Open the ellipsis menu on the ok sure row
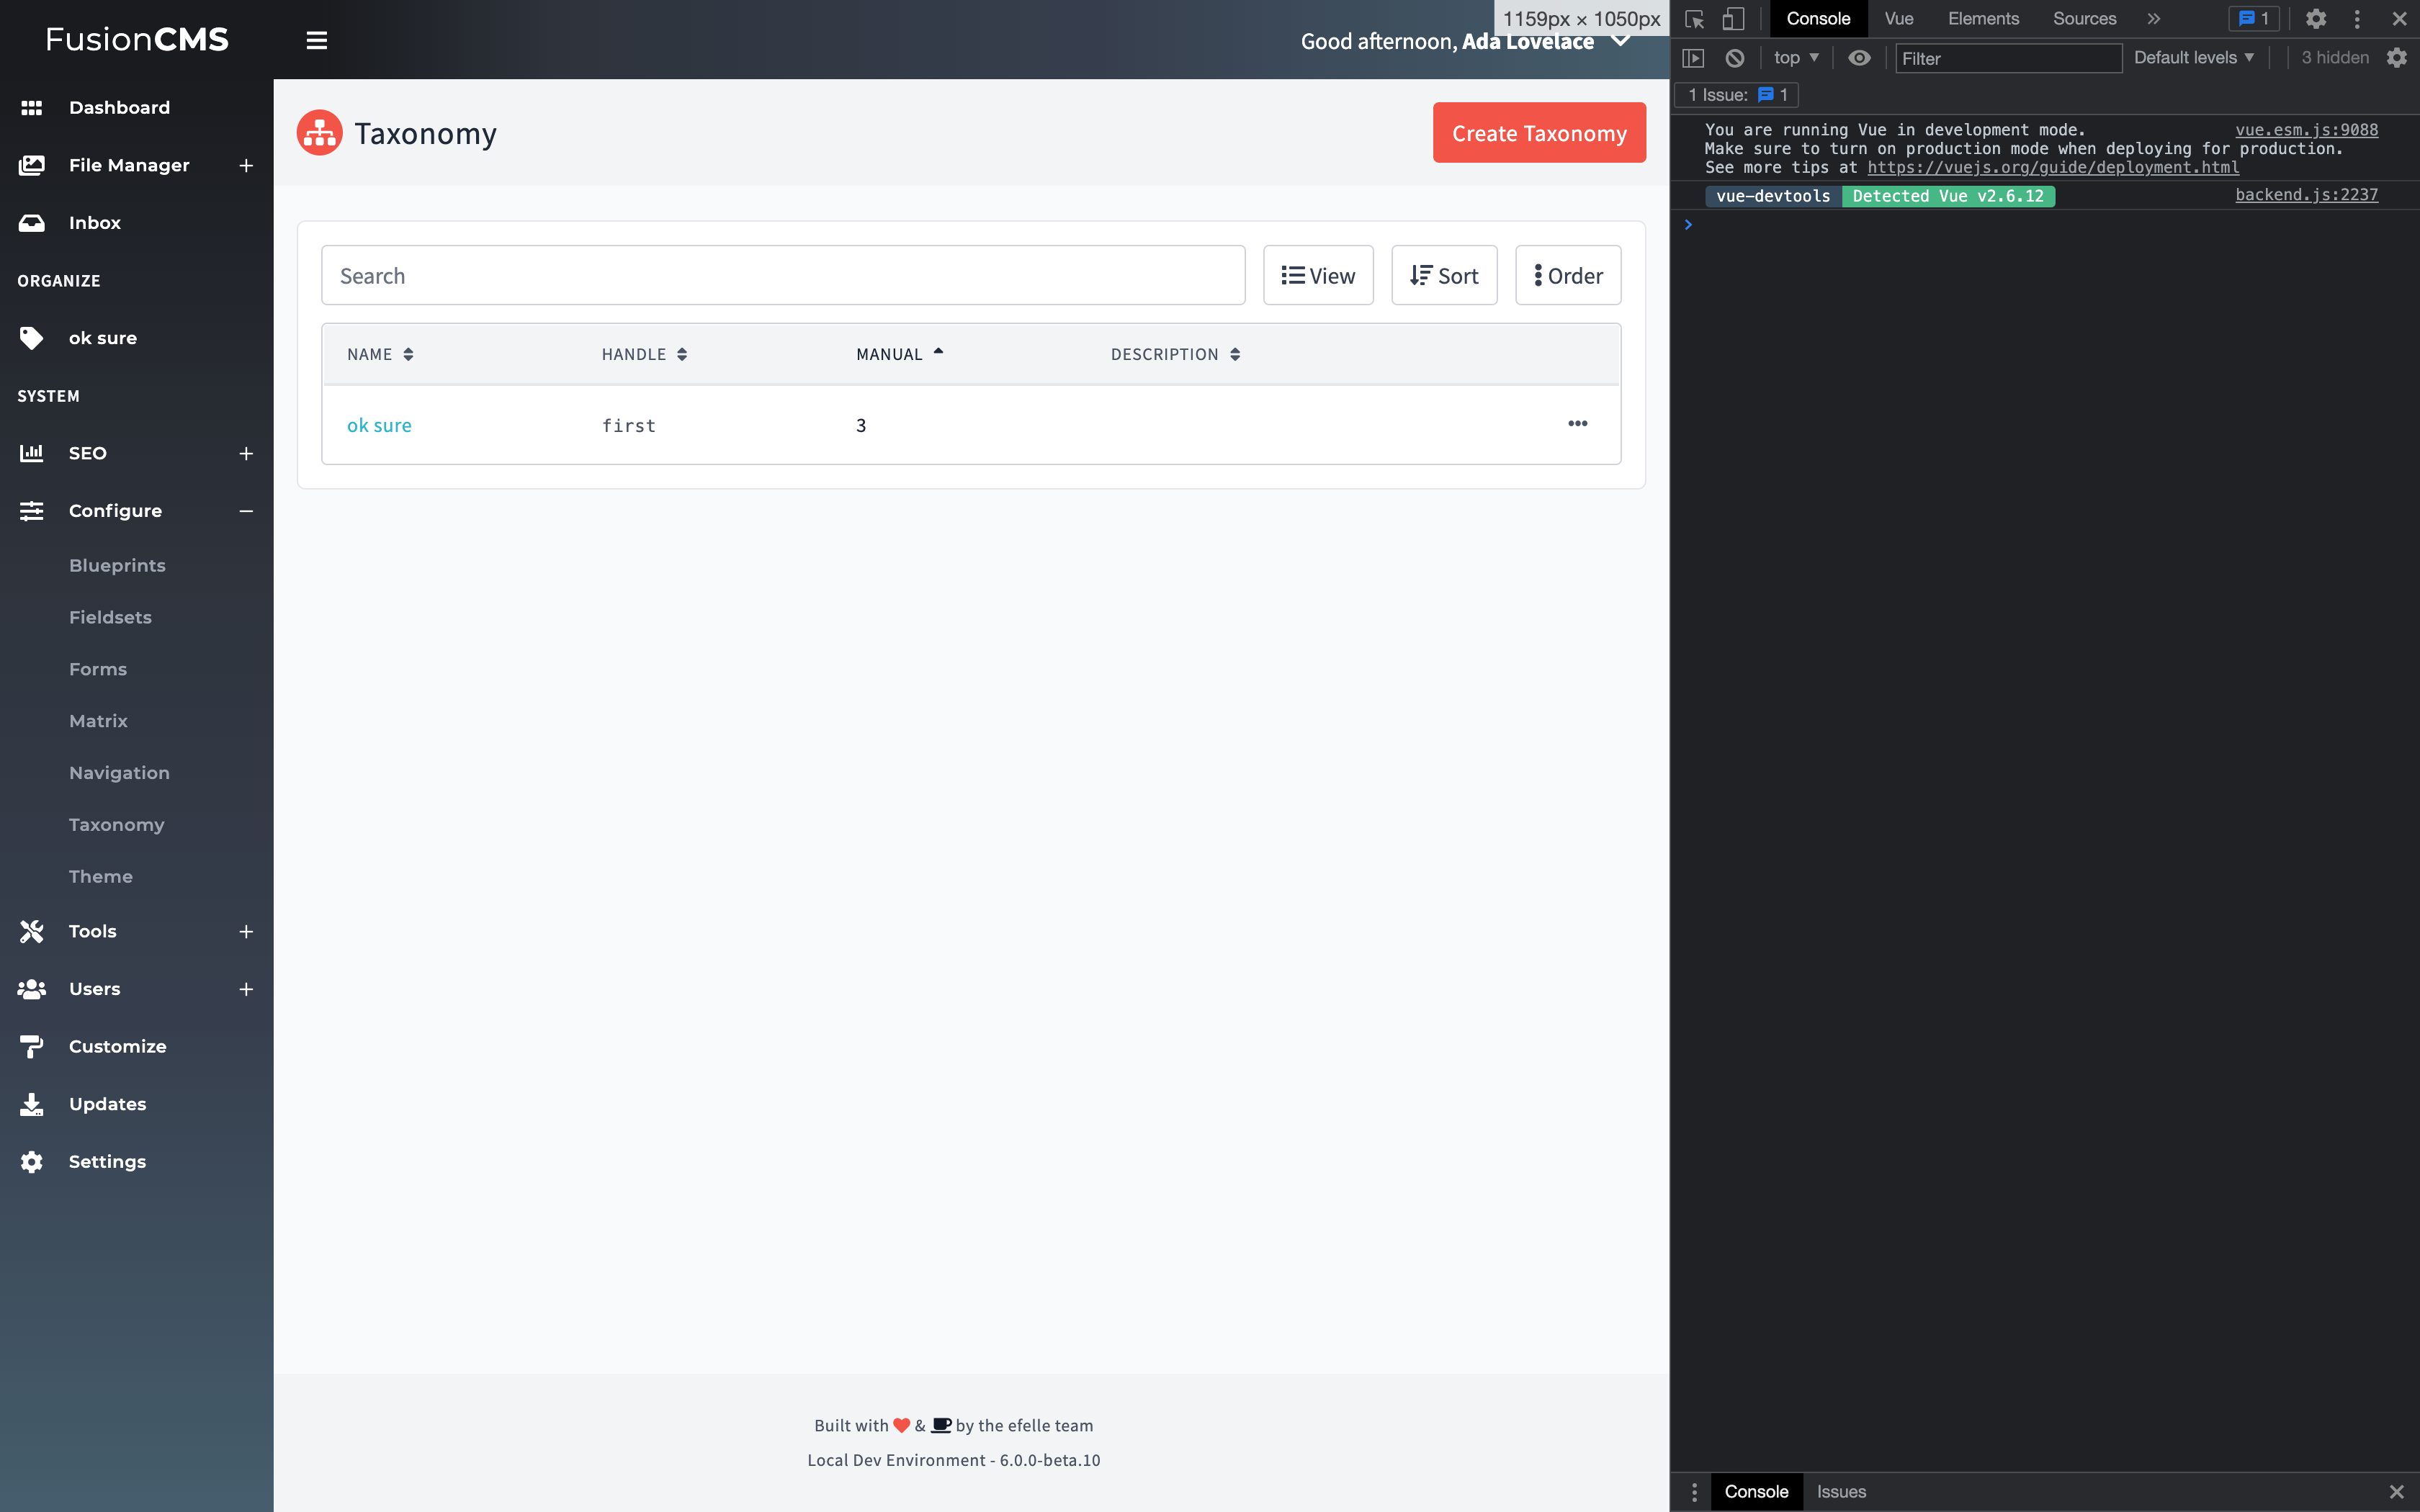 click(x=1577, y=424)
